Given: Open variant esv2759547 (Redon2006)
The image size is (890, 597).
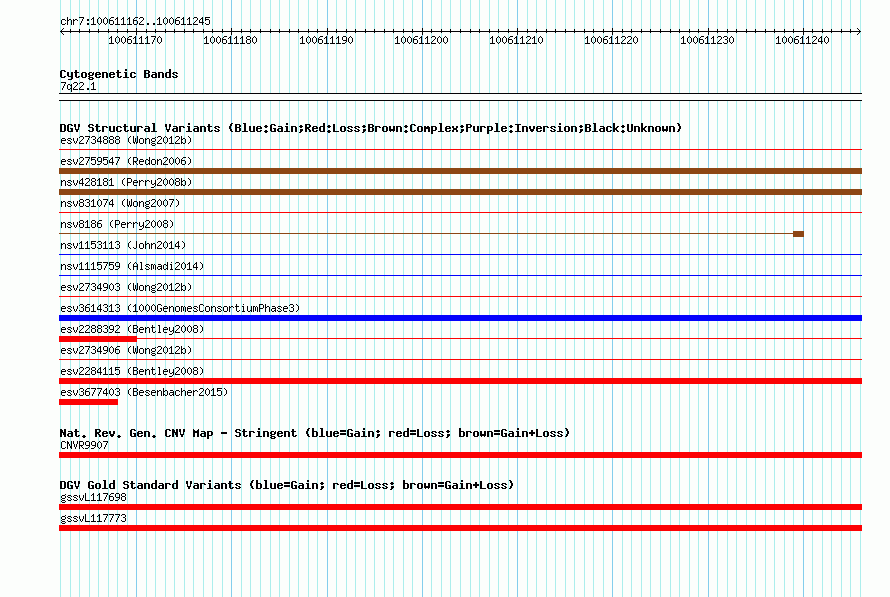Looking at the screenshot, I should (126, 161).
